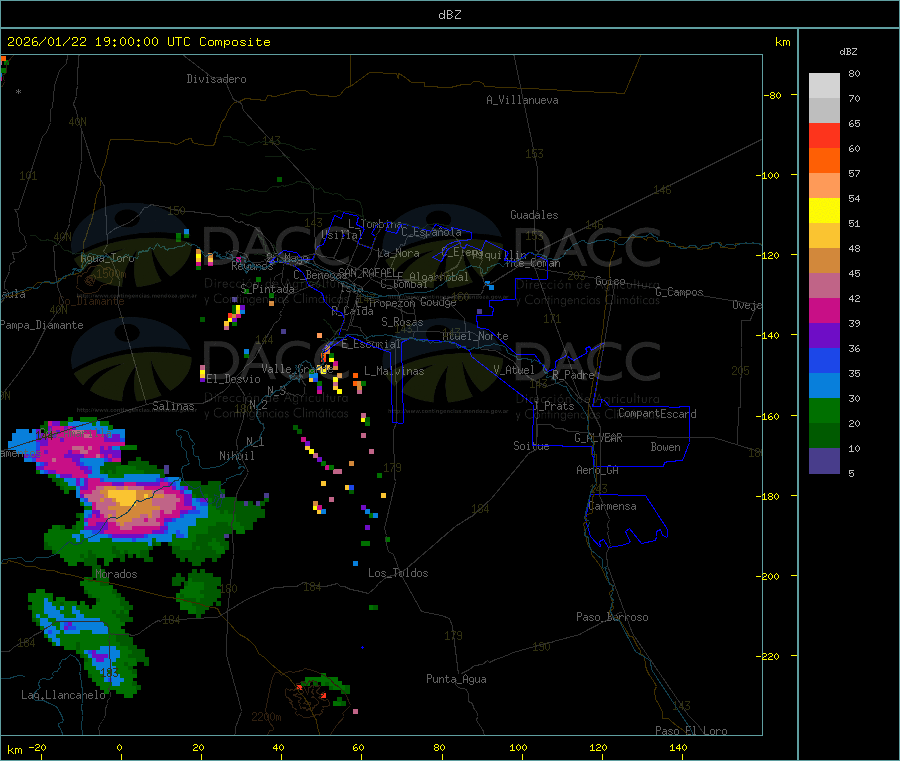Click the 100 km horizontal axis tick label
The image size is (900, 761).
pos(518,747)
